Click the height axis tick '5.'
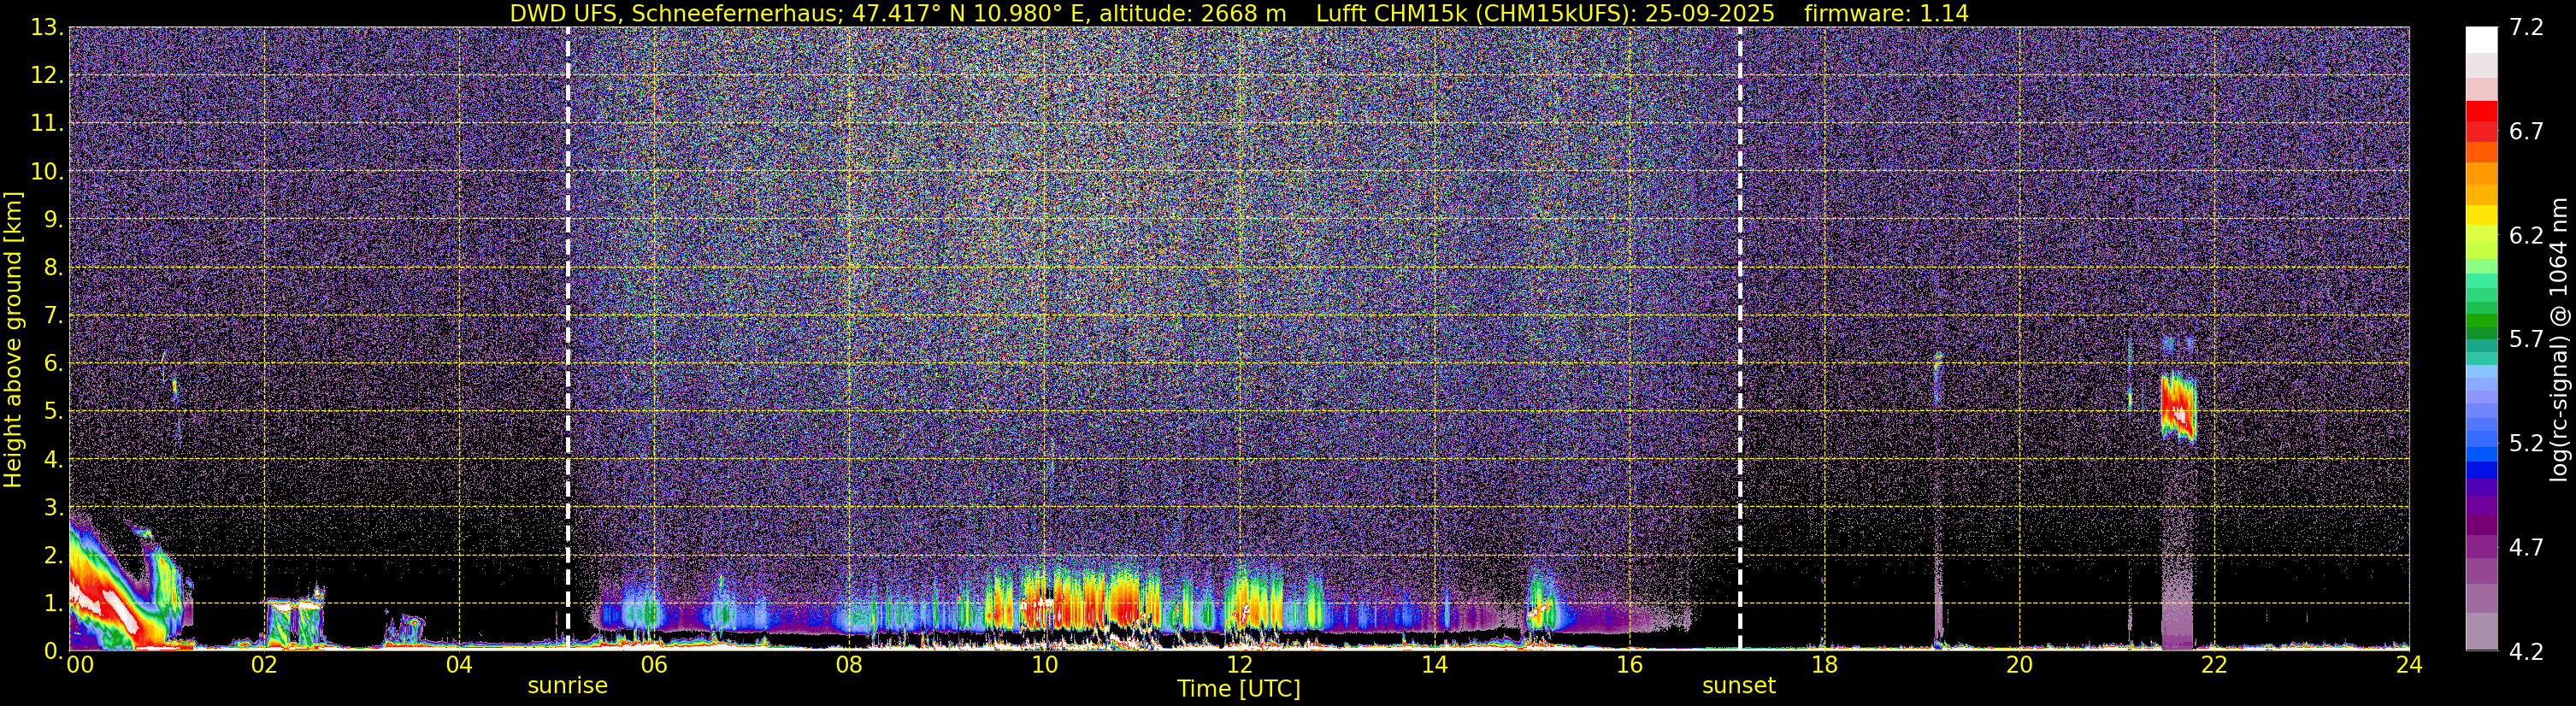Screen dimensions: 2576x706 (x=52, y=411)
